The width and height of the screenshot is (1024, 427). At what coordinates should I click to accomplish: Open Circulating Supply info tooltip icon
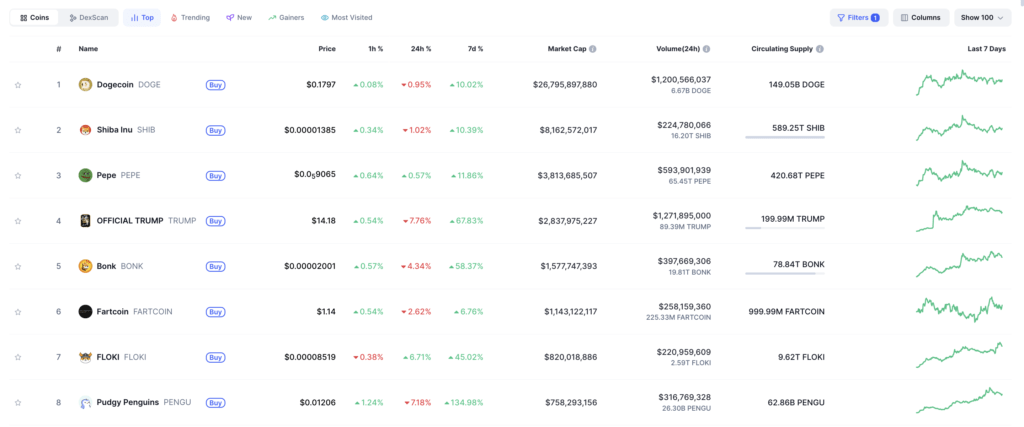(820, 49)
